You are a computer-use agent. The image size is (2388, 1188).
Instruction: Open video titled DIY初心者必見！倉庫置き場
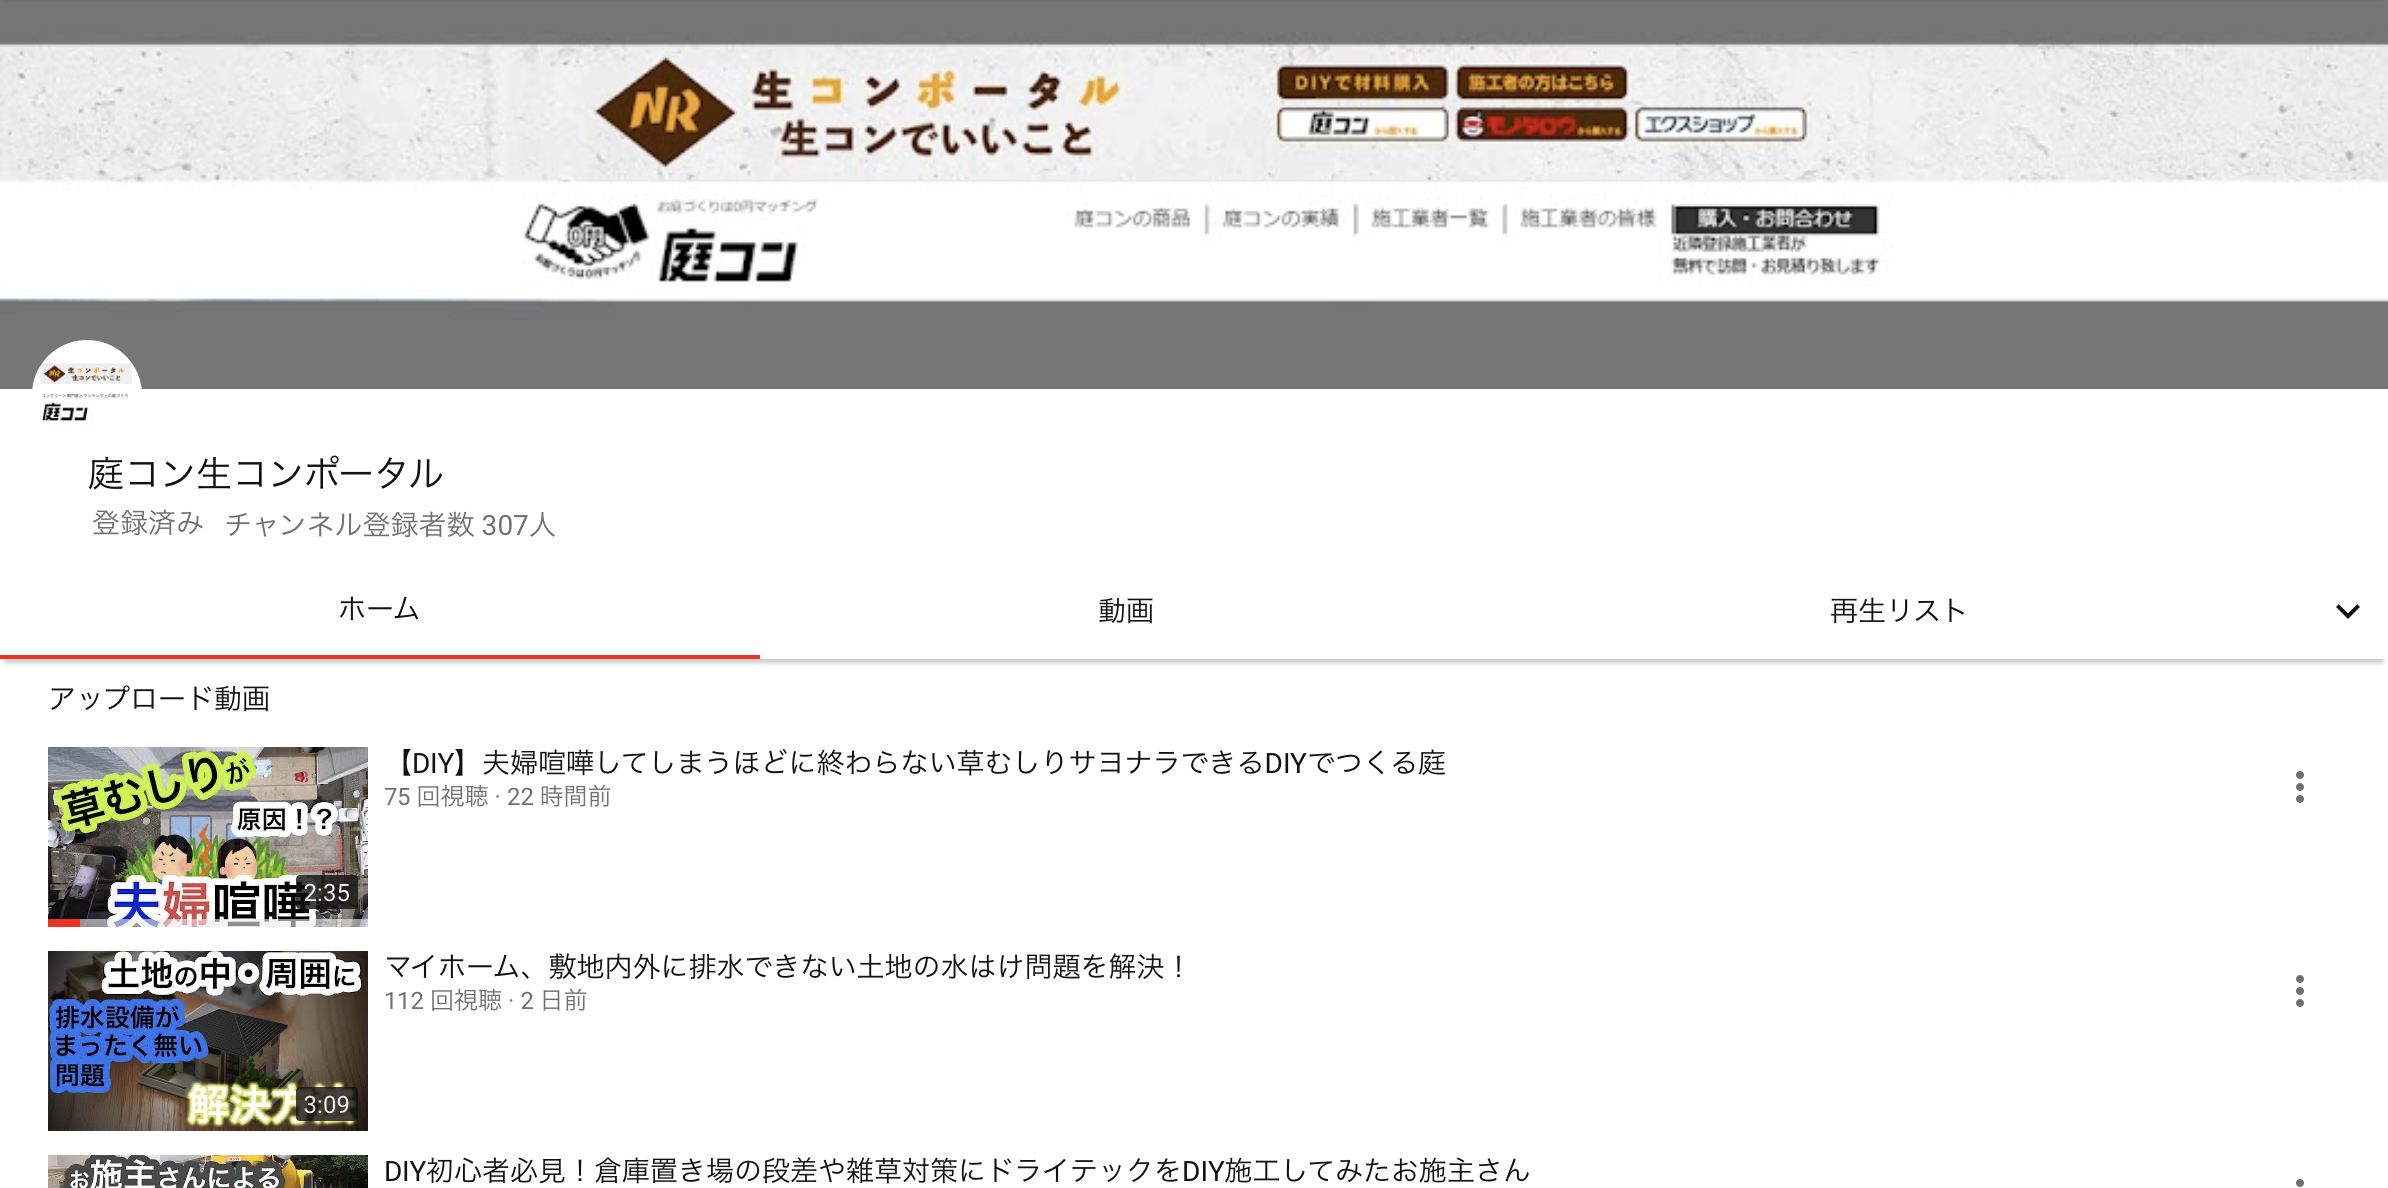pyautogui.click(x=957, y=1171)
